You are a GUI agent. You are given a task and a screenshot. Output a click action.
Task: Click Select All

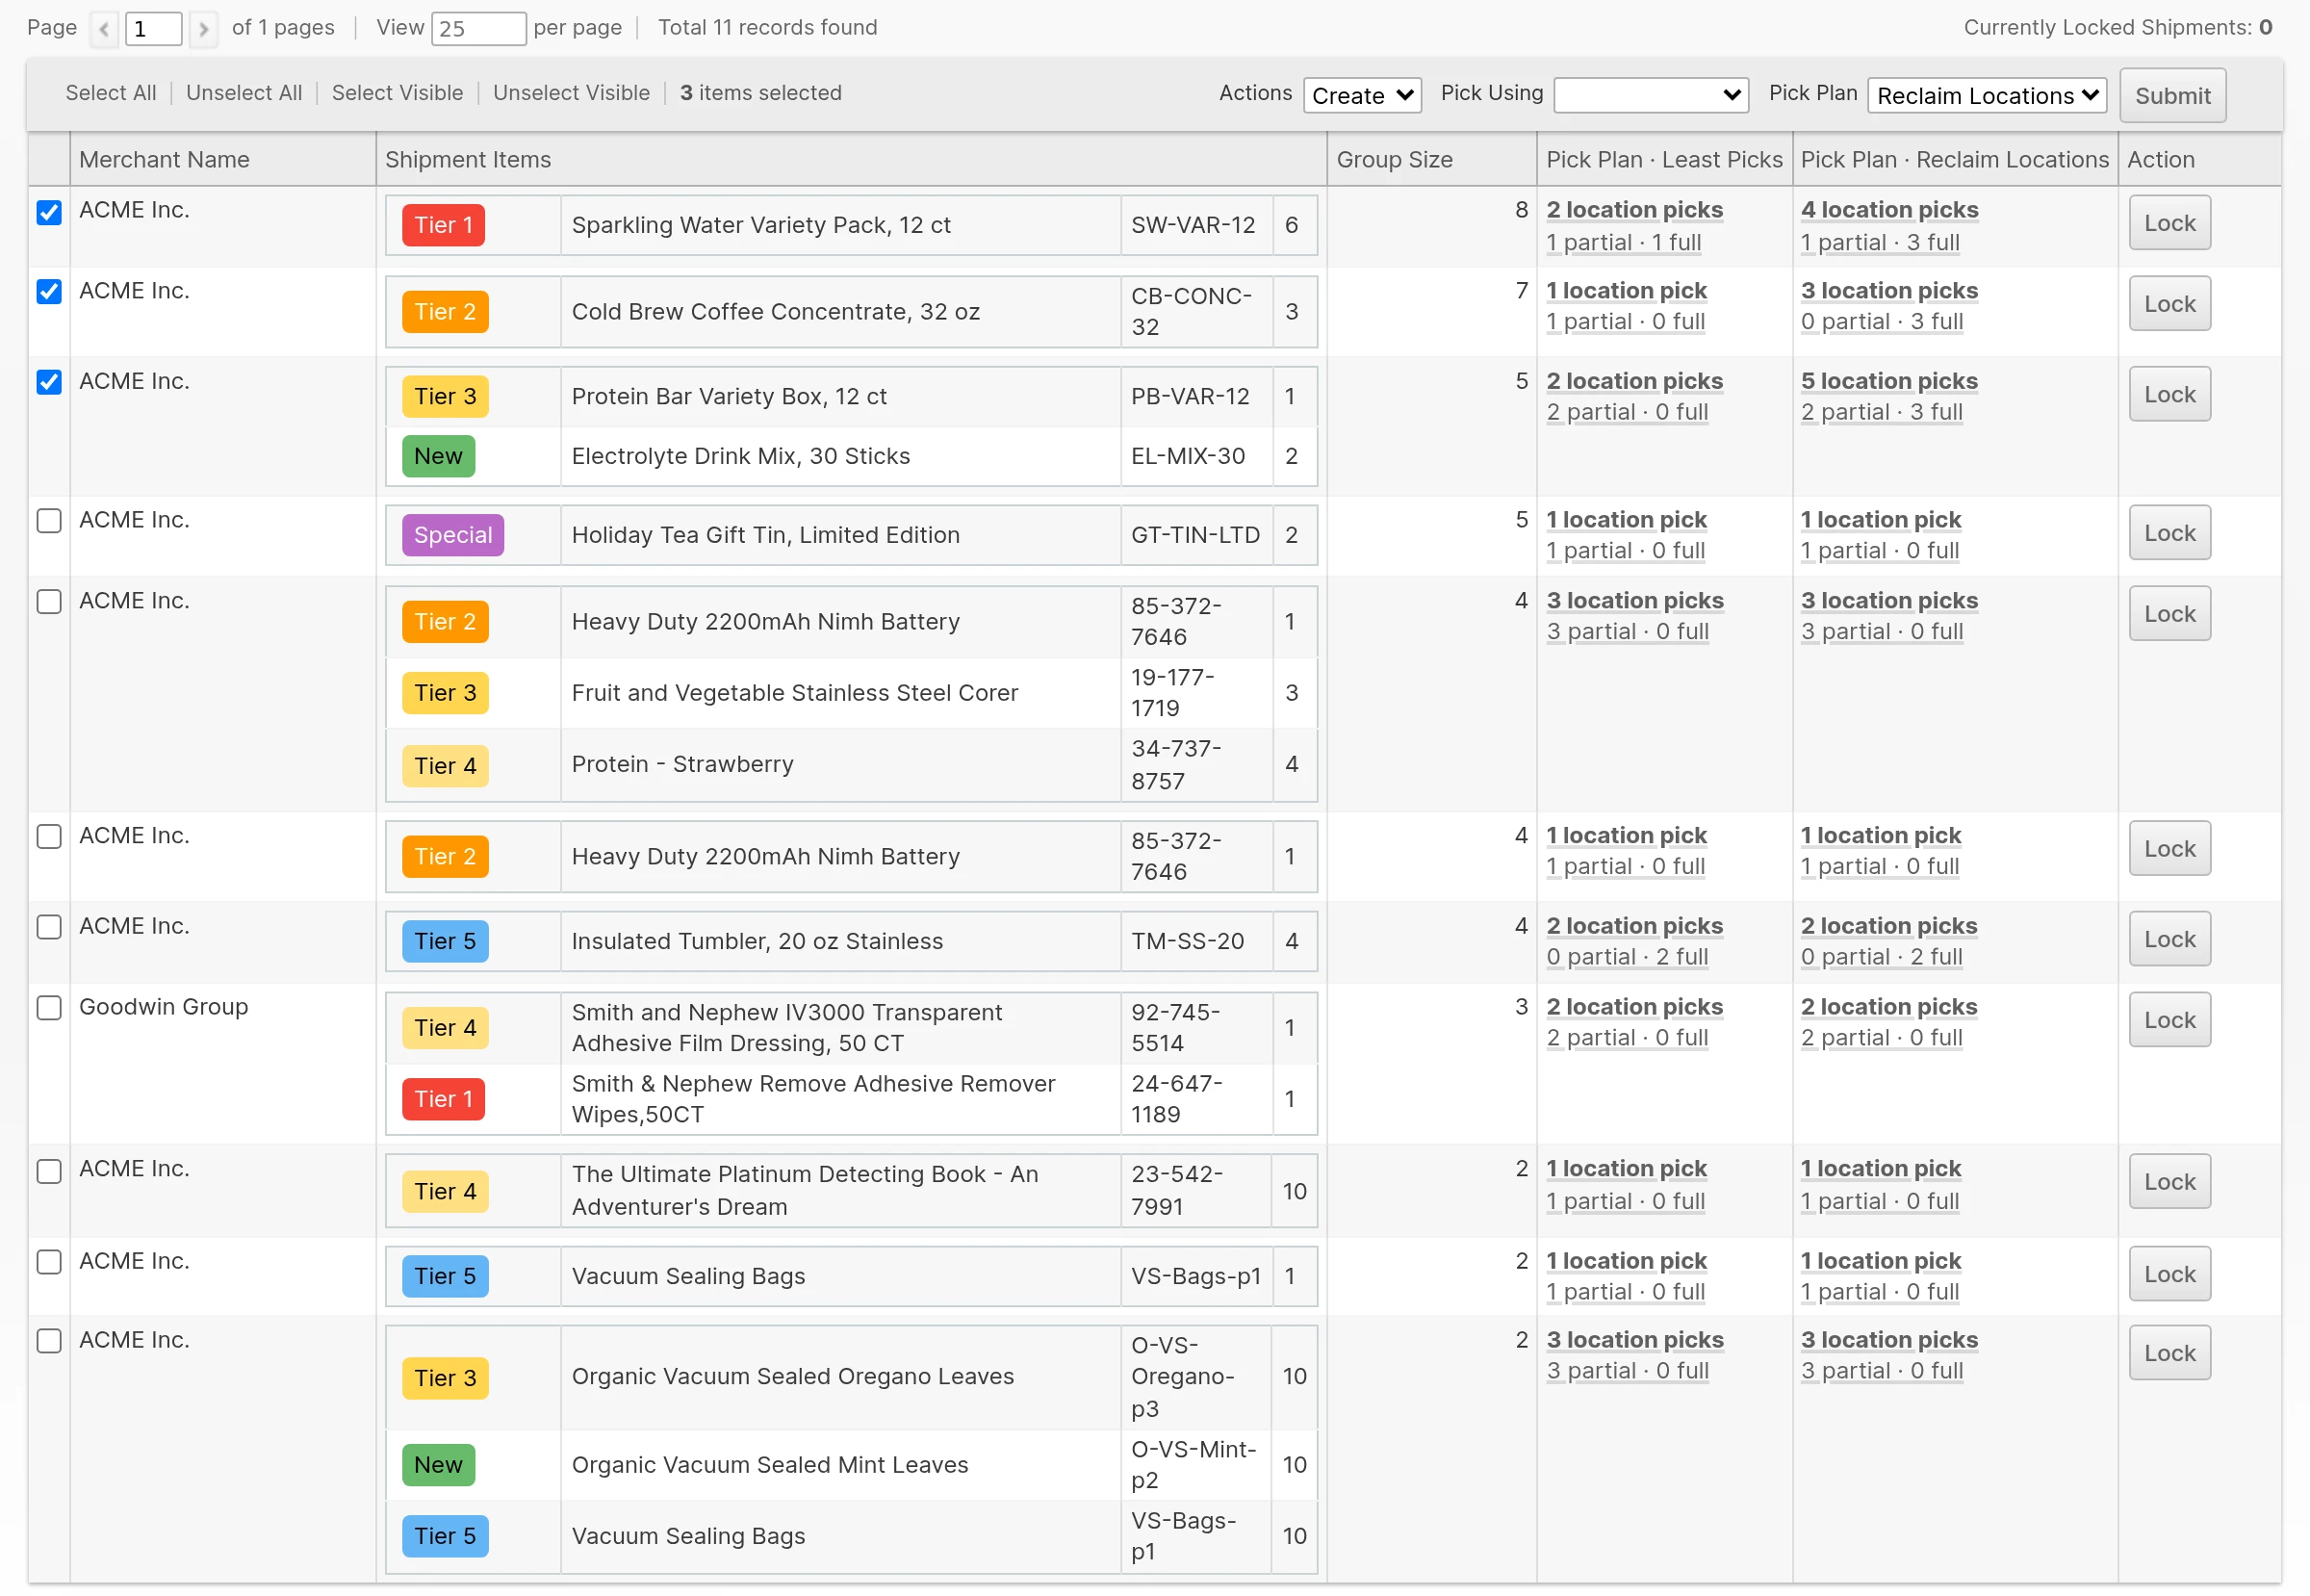point(111,93)
